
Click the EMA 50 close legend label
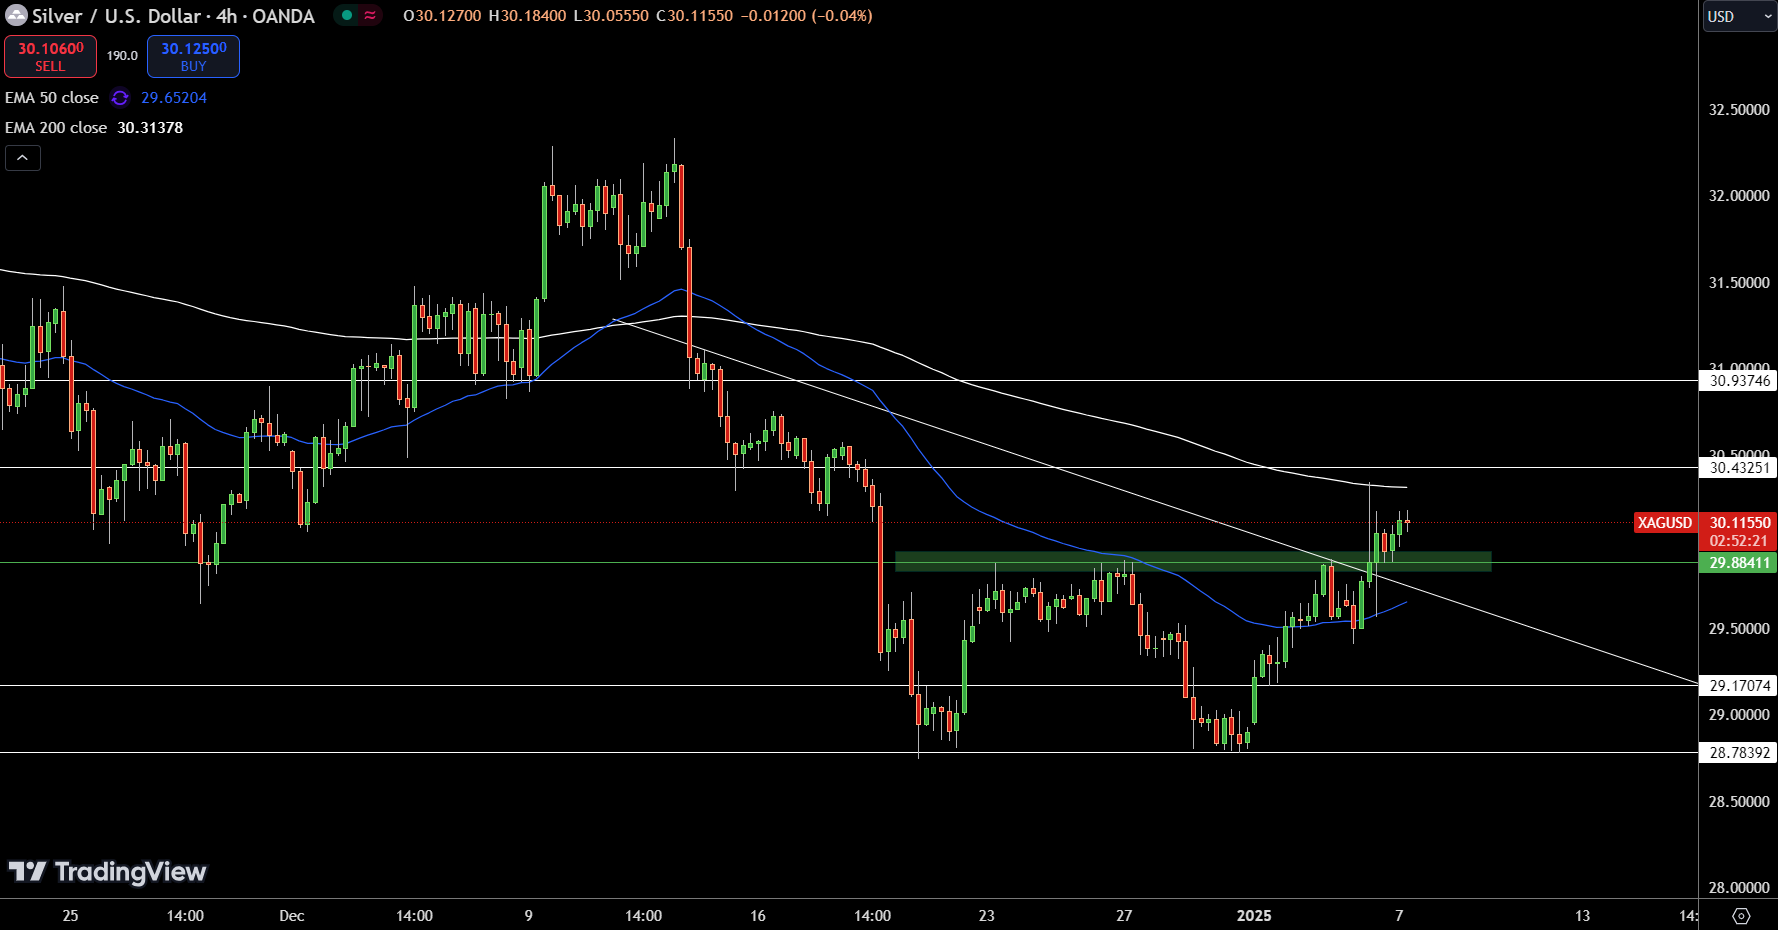tap(52, 98)
